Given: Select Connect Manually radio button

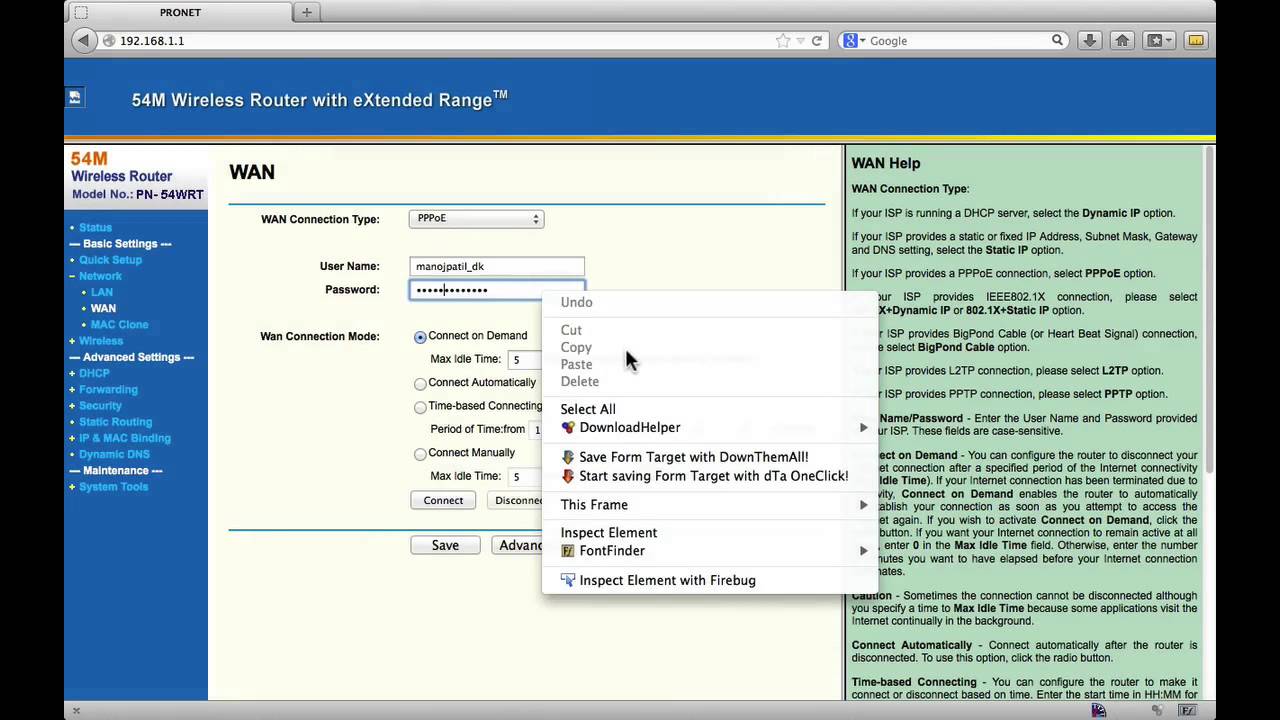Looking at the screenshot, I should click(420, 454).
